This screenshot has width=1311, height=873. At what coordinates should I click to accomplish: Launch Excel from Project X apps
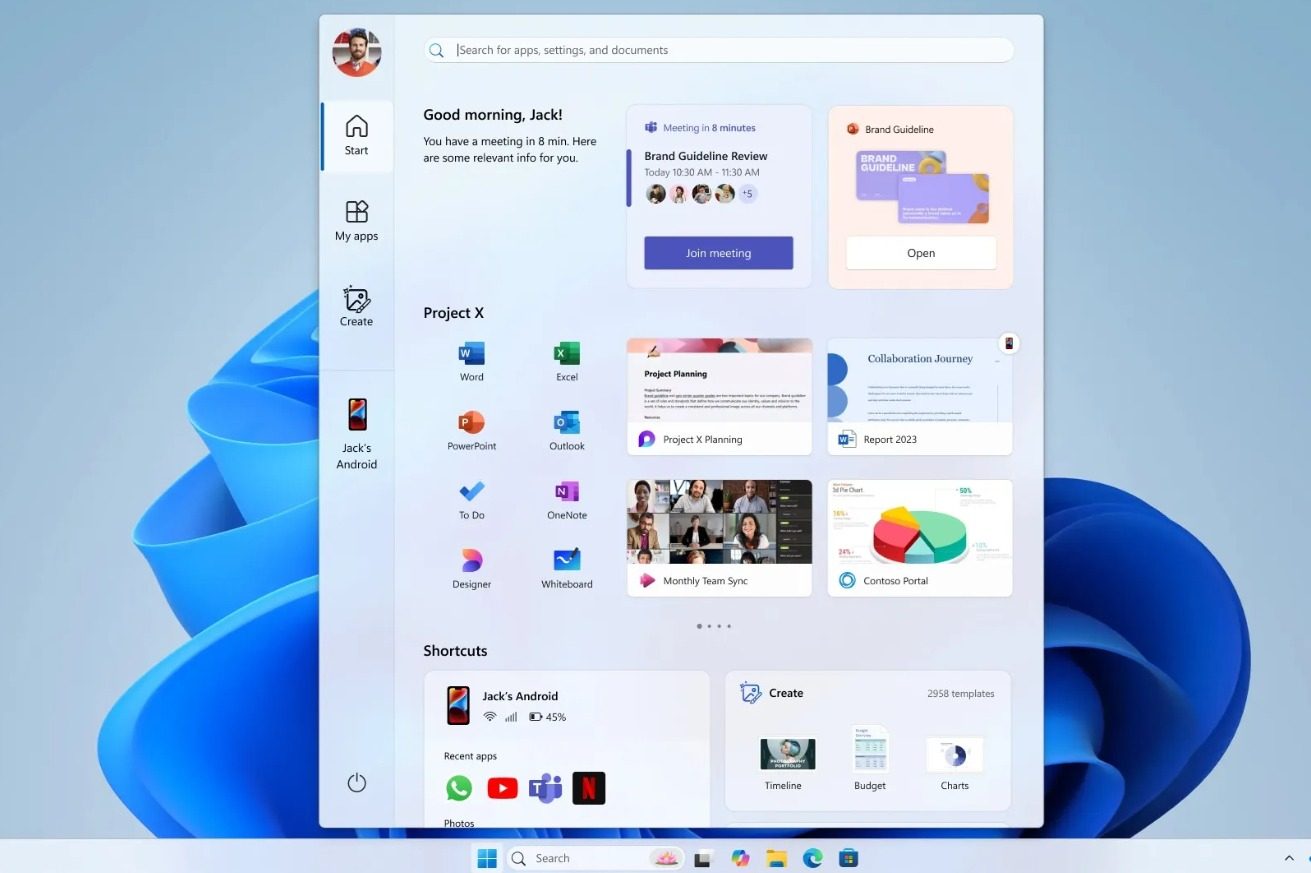(x=567, y=354)
